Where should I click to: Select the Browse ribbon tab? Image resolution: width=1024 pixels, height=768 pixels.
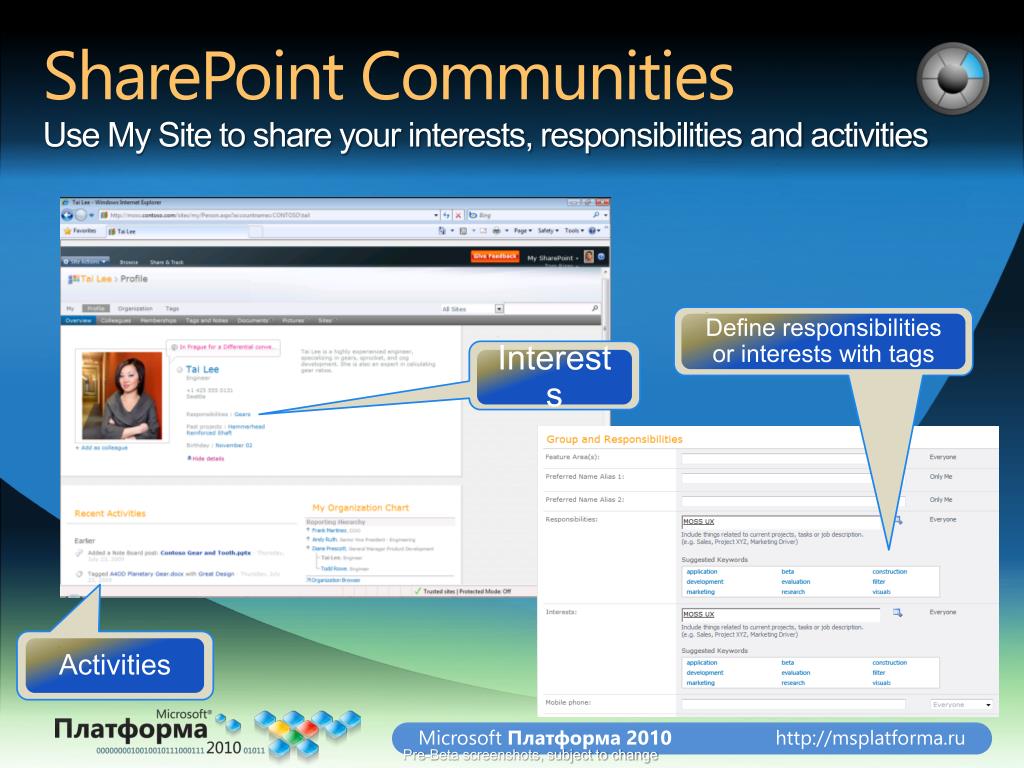click(129, 262)
